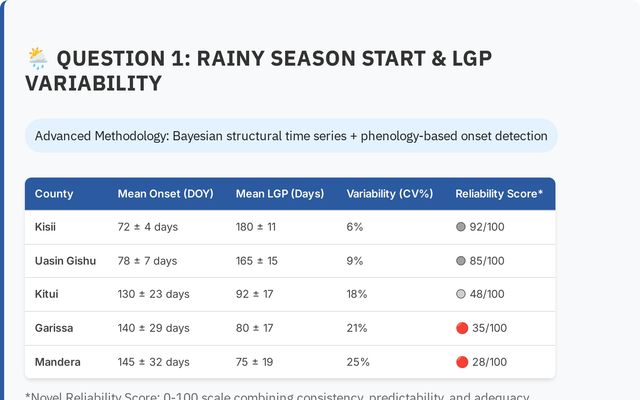Click the Kitui county name cell
The height and width of the screenshot is (400, 640).
47,295
